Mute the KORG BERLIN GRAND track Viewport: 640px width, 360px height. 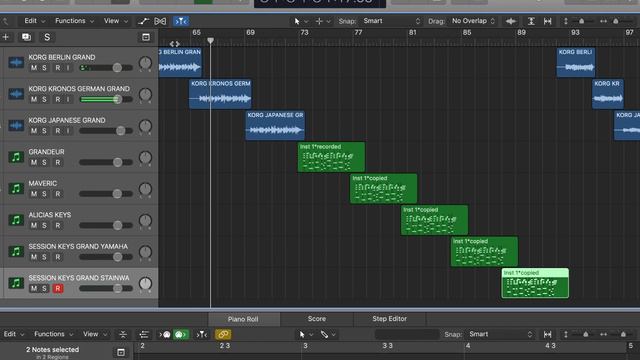pyautogui.click(x=34, y=68)
